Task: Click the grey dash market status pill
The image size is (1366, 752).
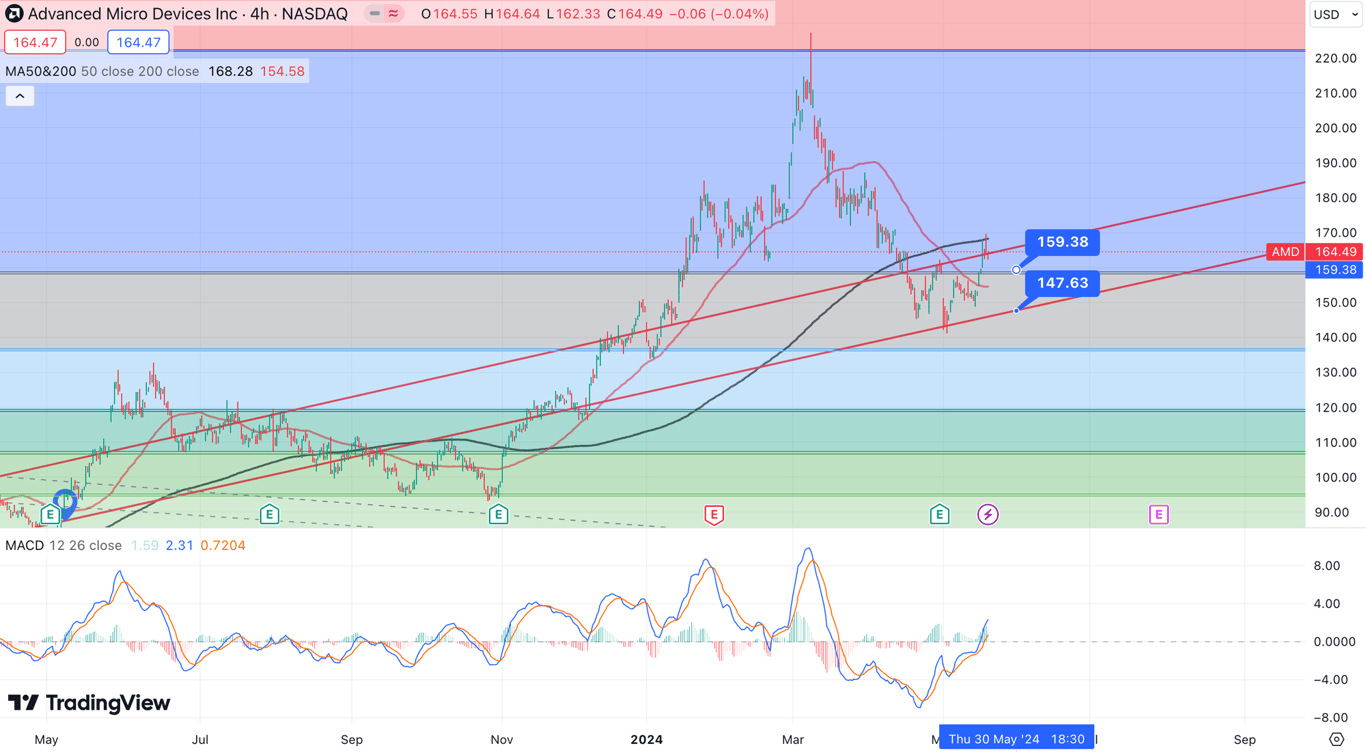Action: pyautogui.click(x=374, y=14)
